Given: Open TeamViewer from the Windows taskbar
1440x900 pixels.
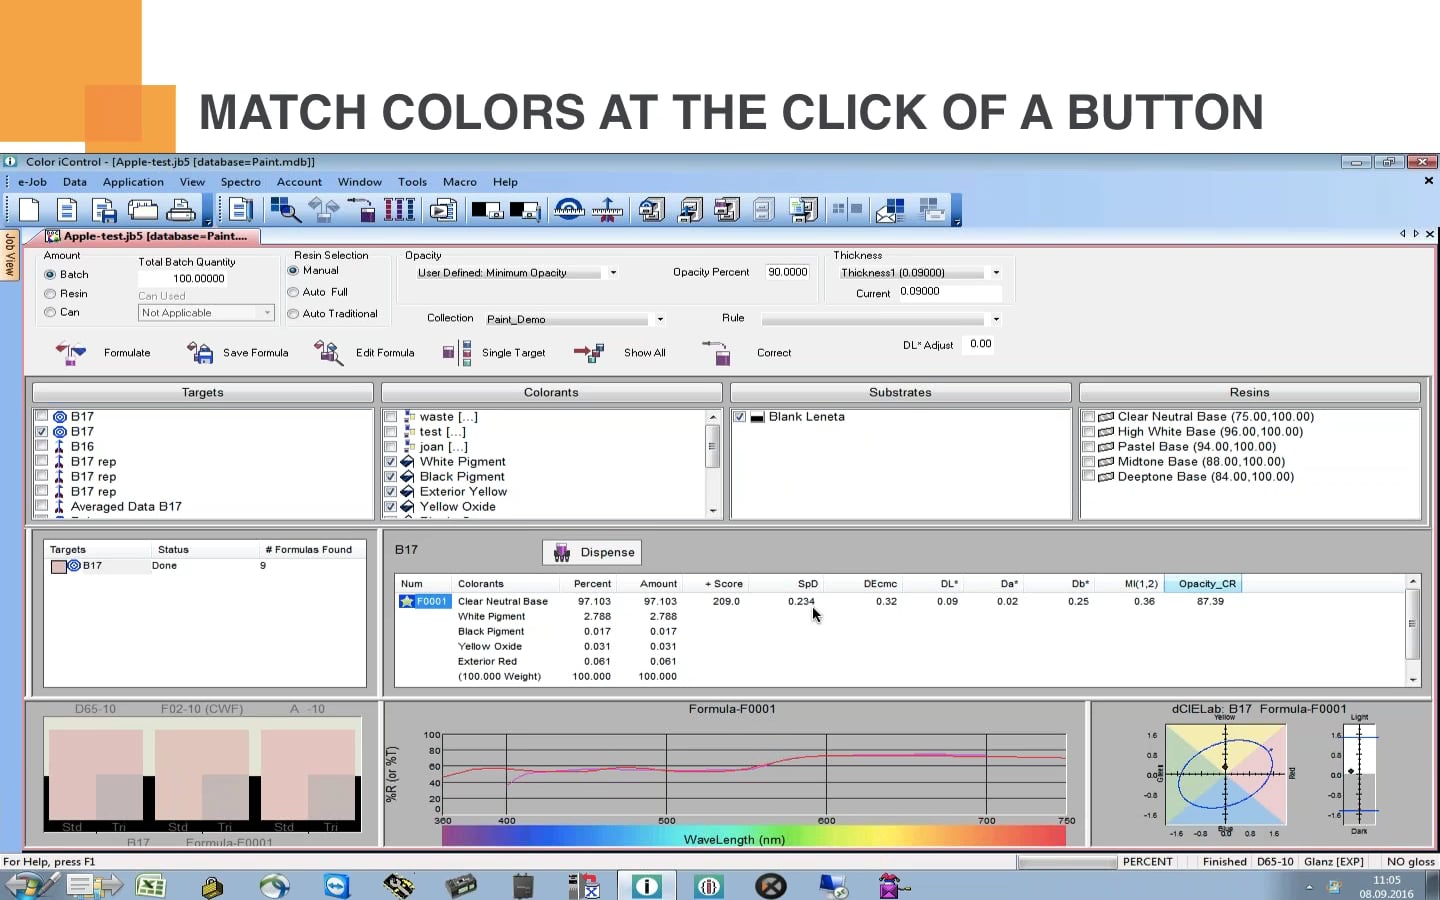Looking at the screenshot, I should click(x=337, y=885).
